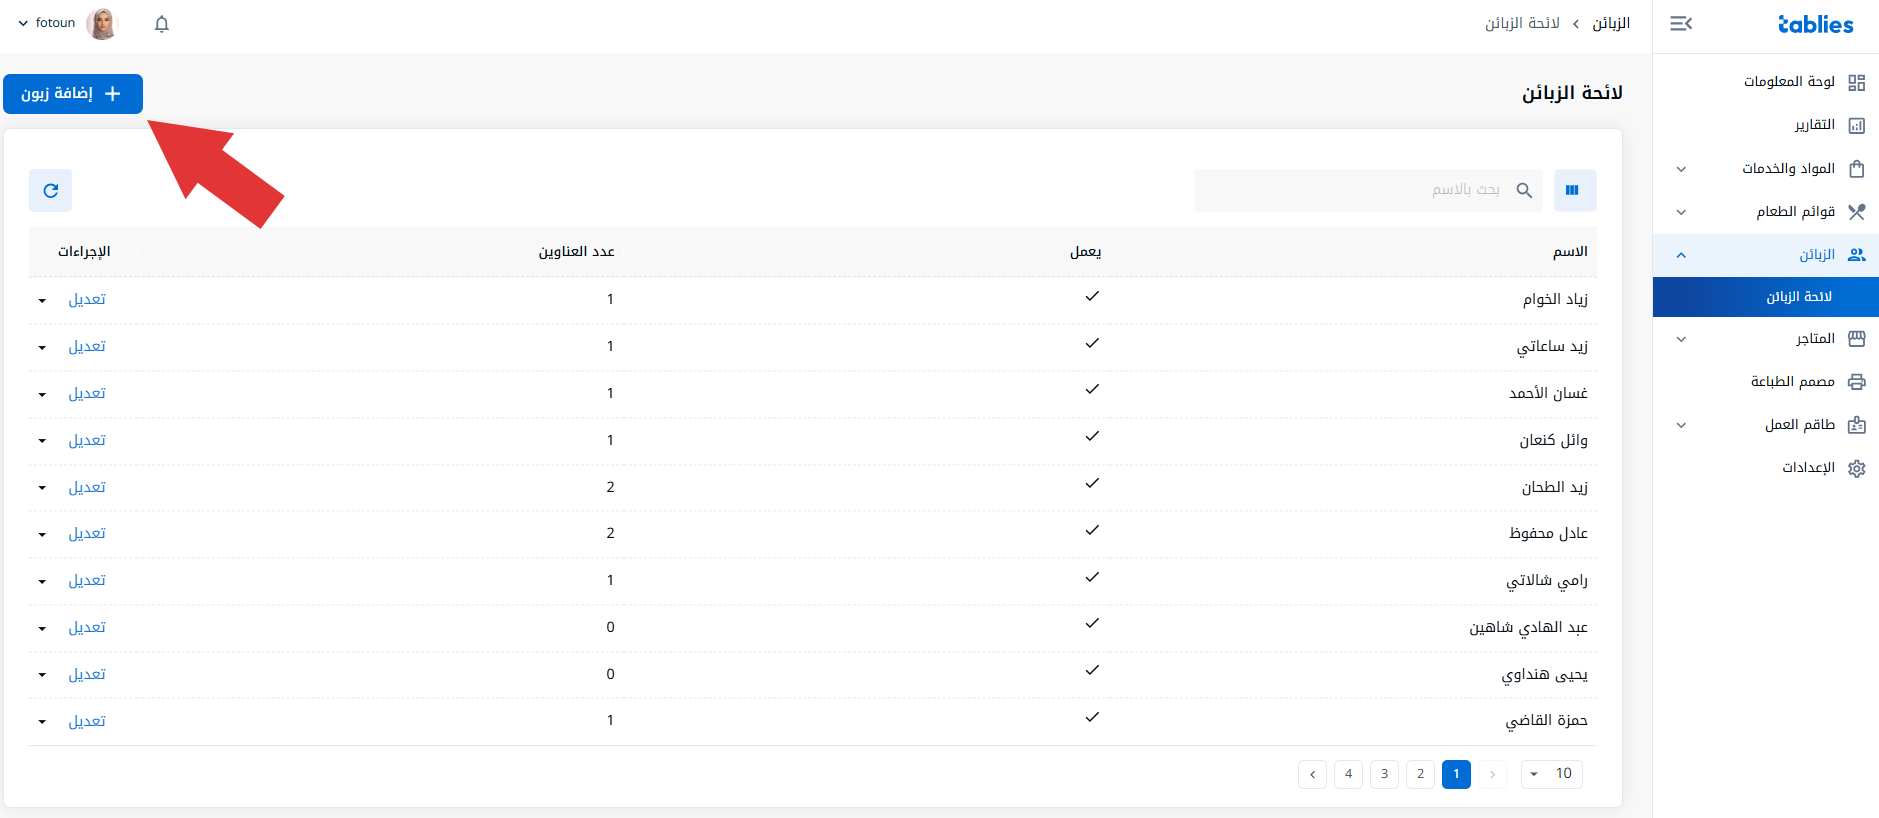
Task: Open the rows-per-page dropdown showing 10
Action: coord(1552,774)
